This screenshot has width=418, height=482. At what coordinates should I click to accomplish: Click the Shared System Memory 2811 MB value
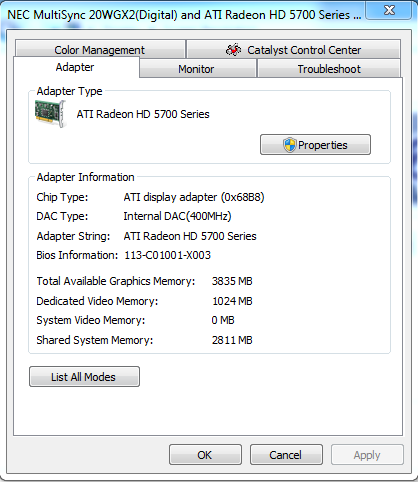coord(232,340)
